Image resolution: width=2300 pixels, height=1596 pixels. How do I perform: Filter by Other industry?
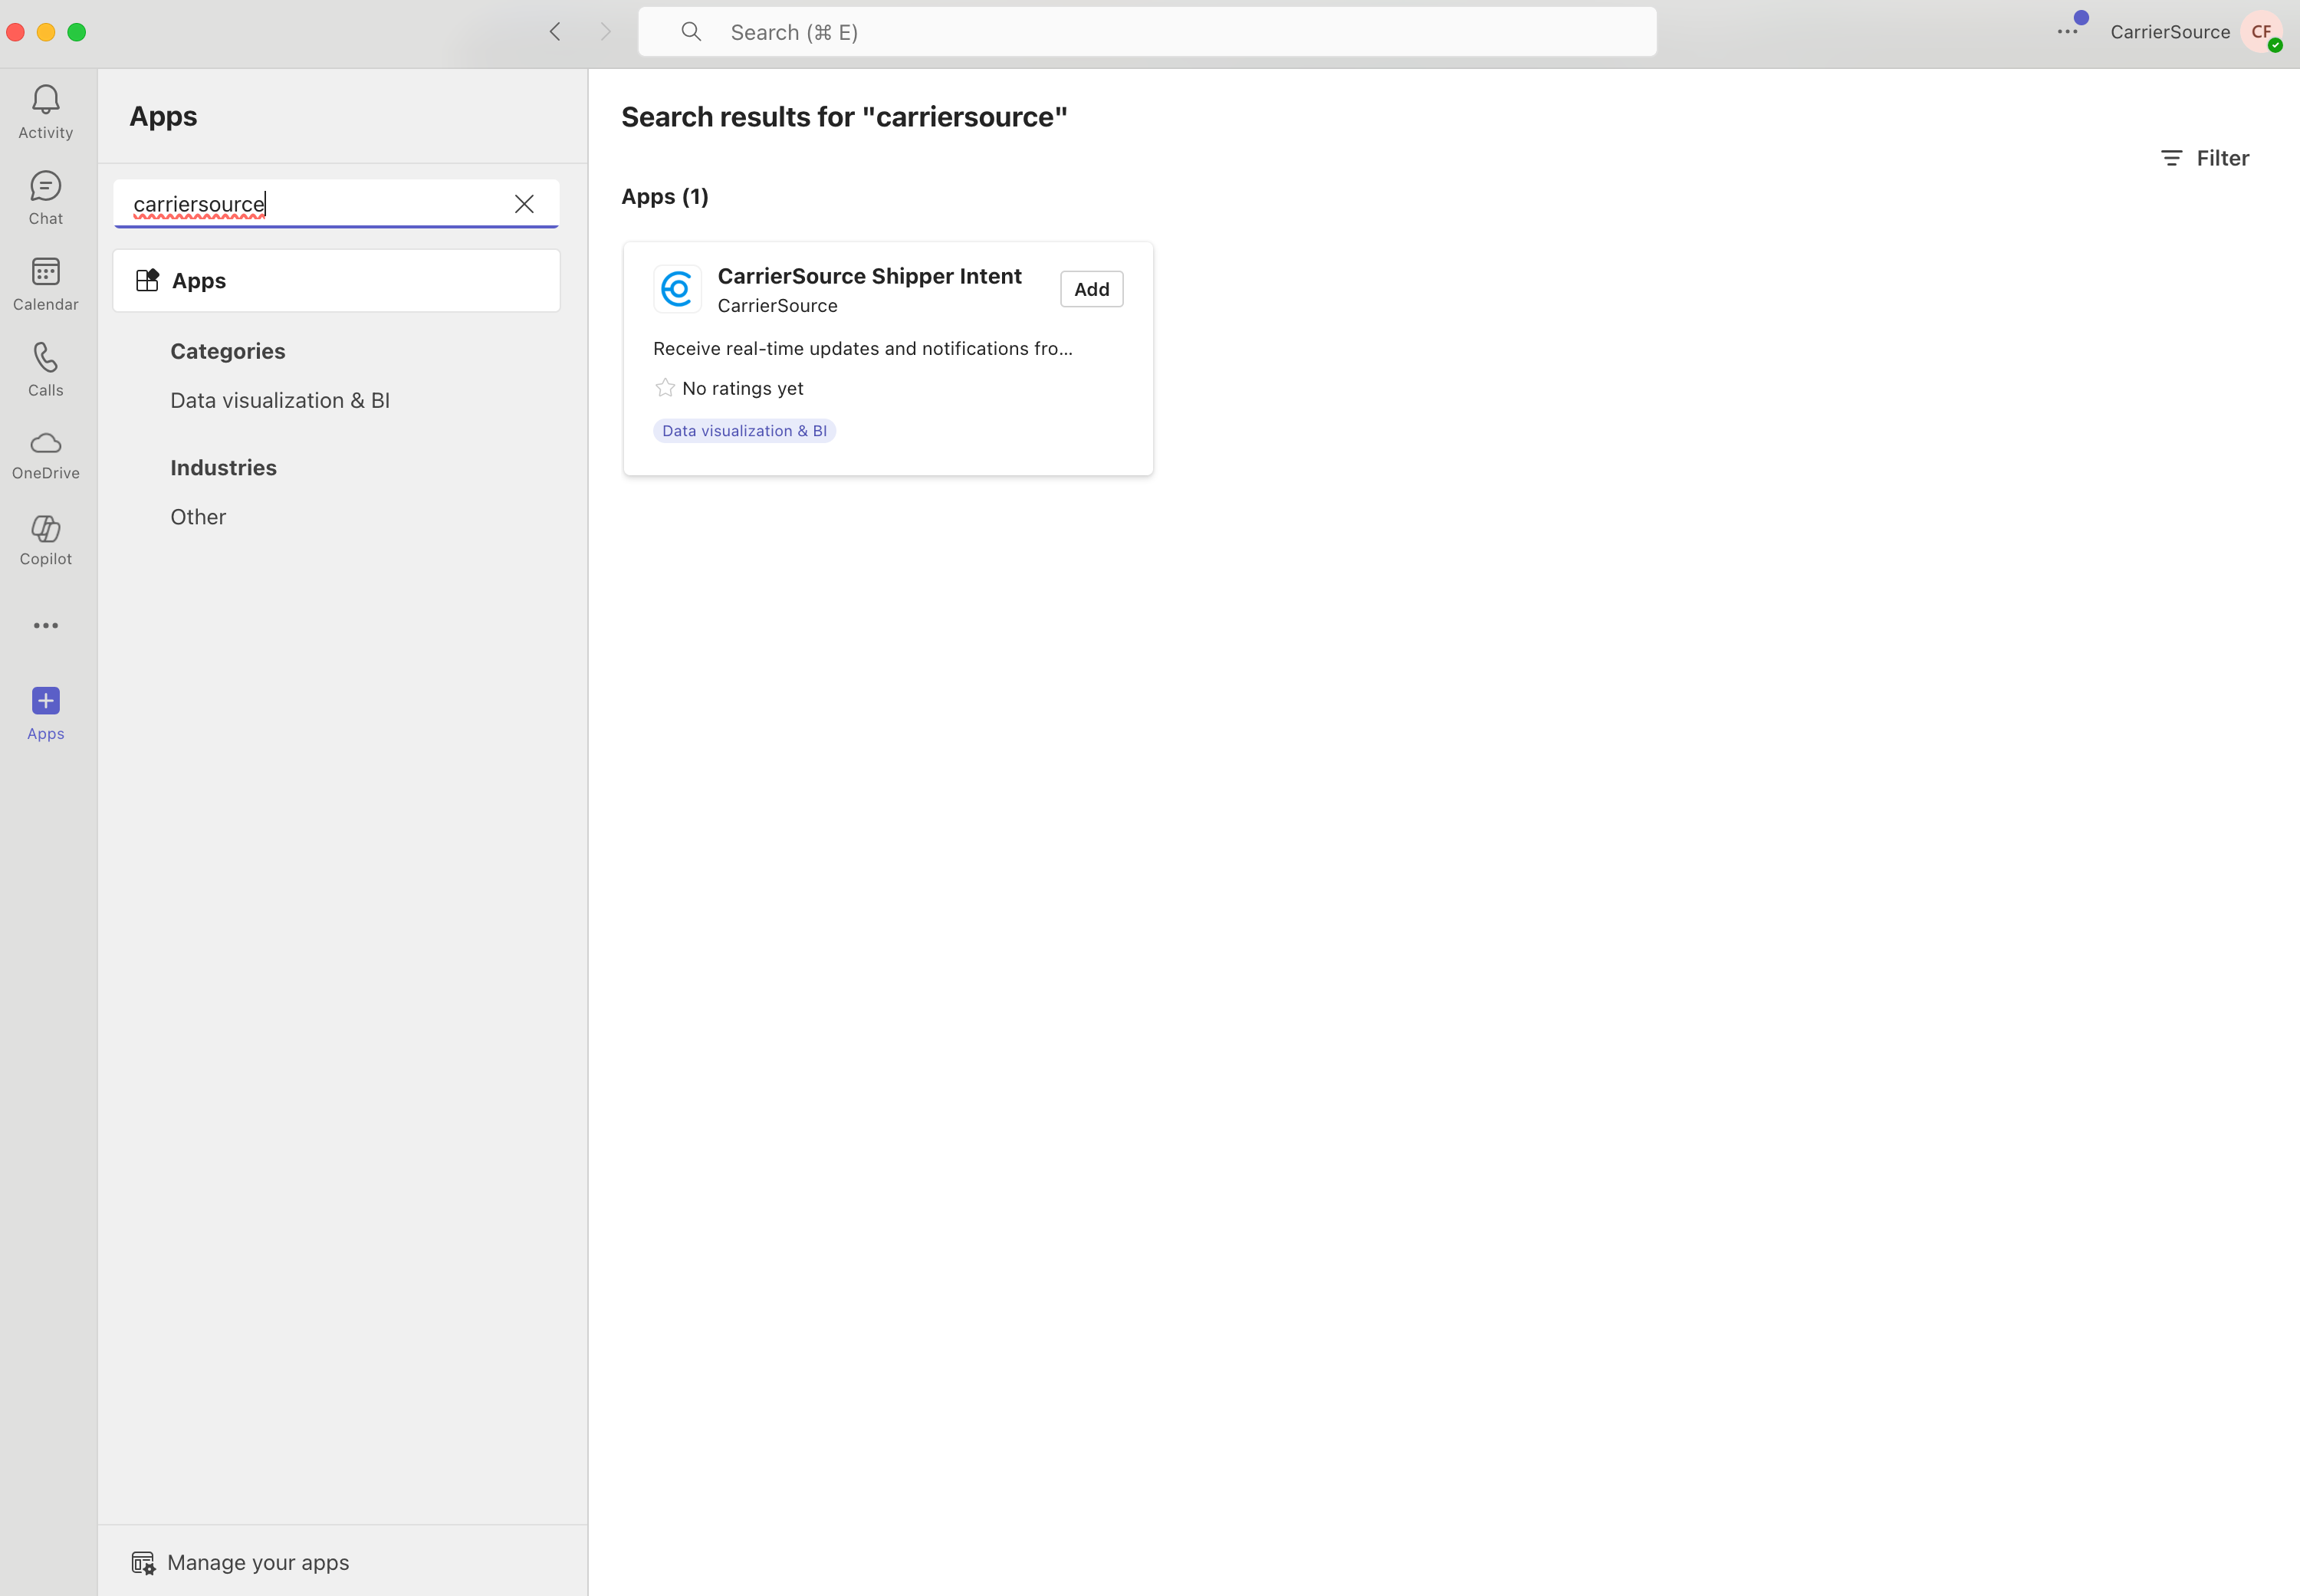198,517
